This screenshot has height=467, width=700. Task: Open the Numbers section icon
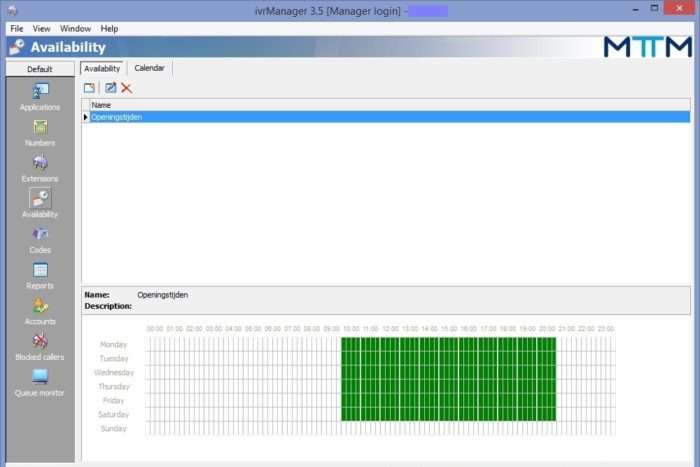[40, 128]
